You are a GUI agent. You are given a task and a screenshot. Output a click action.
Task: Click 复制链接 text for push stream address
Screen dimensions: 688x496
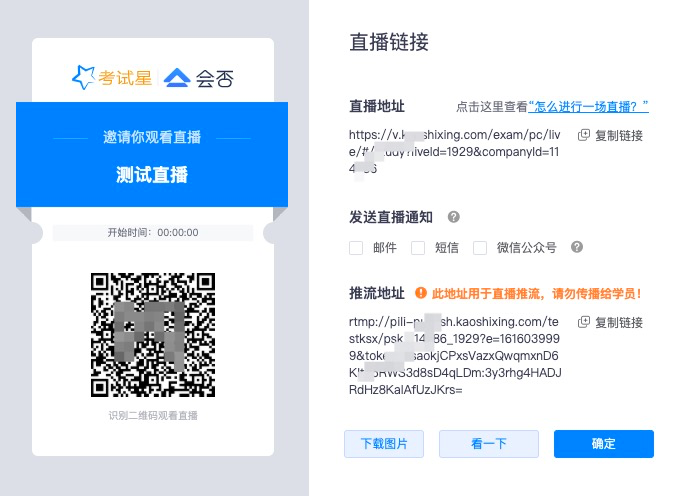point(619,323)
